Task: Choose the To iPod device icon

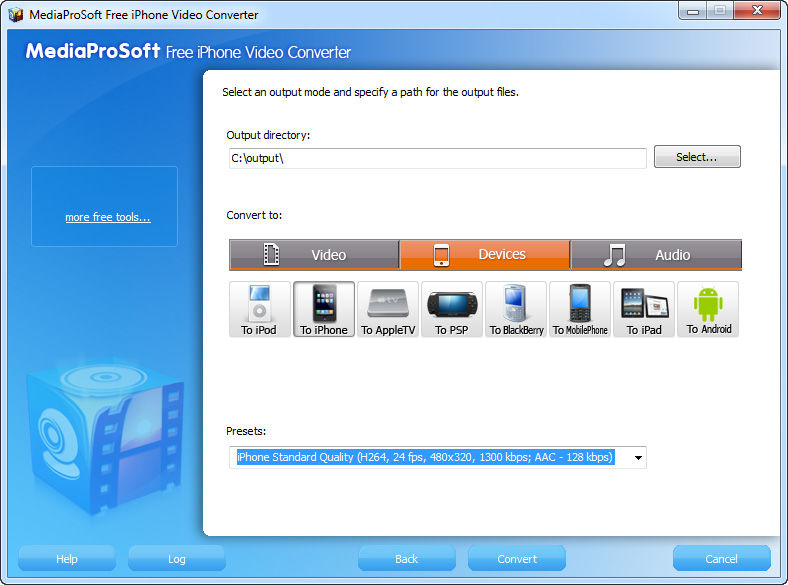Action: tap(259, 309)
